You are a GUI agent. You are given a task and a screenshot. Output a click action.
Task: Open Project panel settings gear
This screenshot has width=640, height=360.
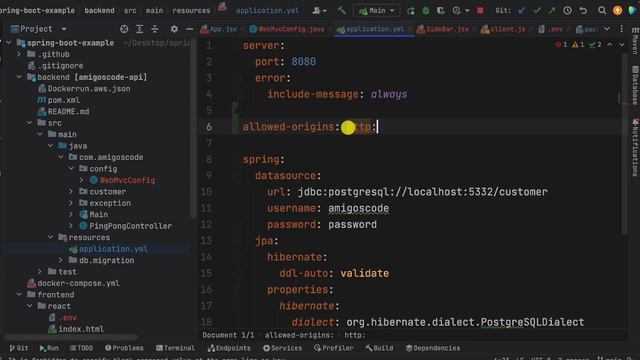[x=174, y=29]
